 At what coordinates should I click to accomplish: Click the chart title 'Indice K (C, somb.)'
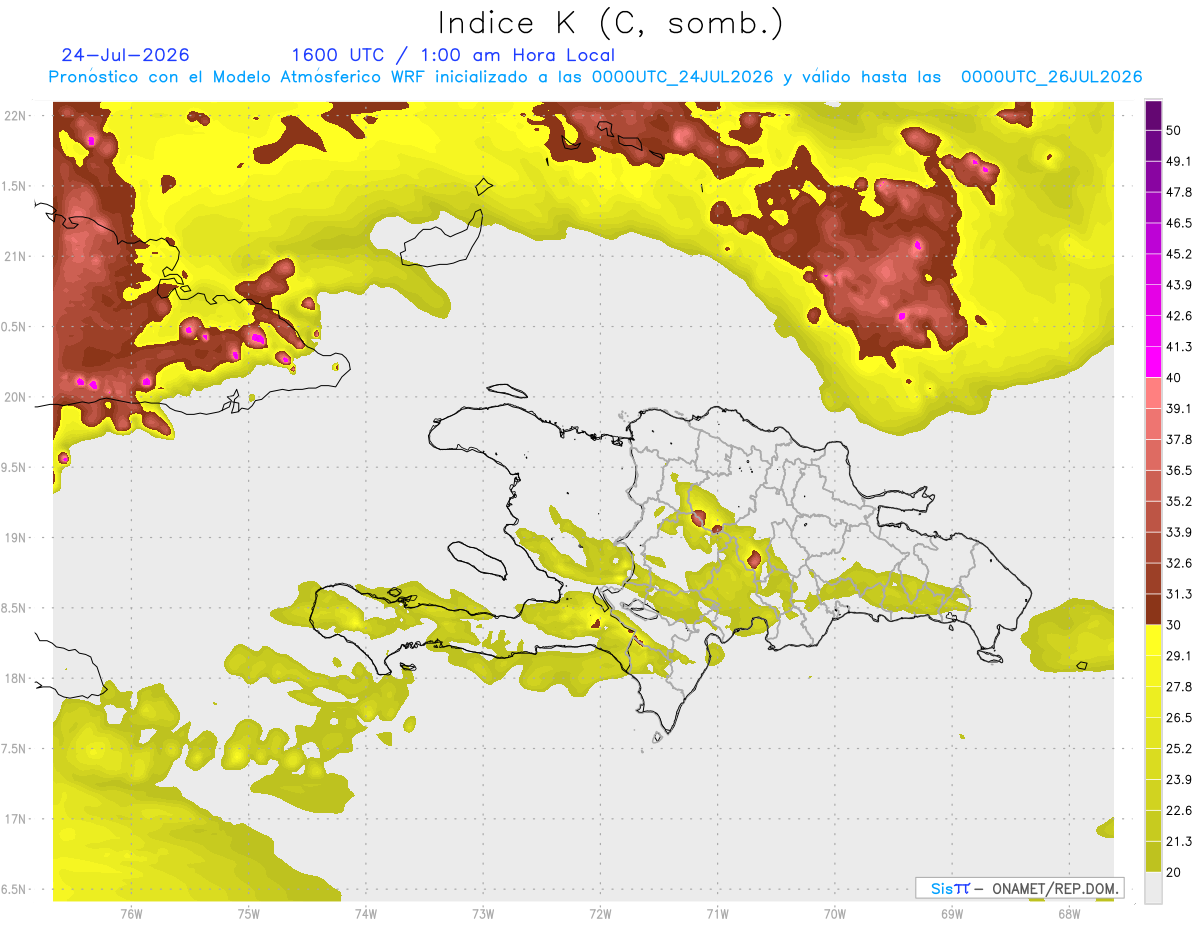pyautogui.click(x=610, y=23)
